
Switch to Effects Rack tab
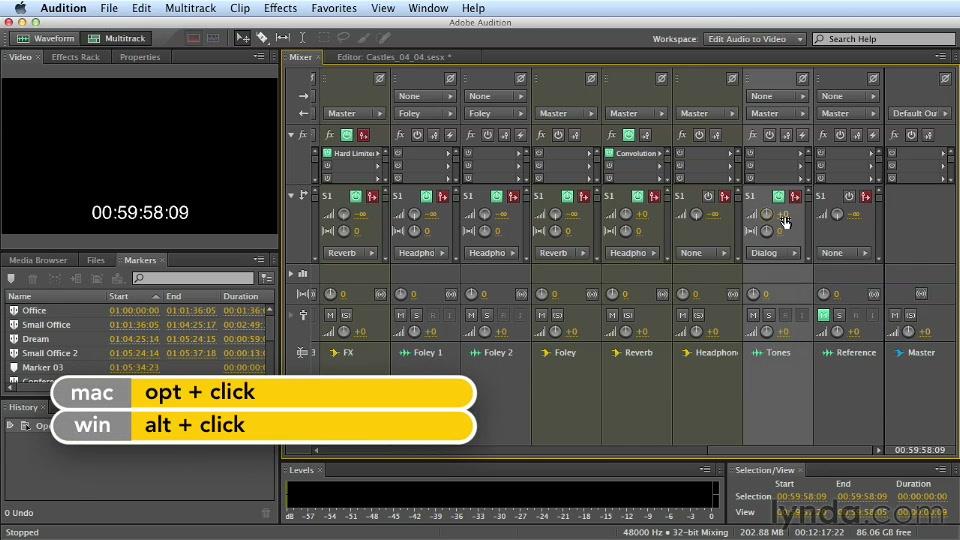coord(75,57)
